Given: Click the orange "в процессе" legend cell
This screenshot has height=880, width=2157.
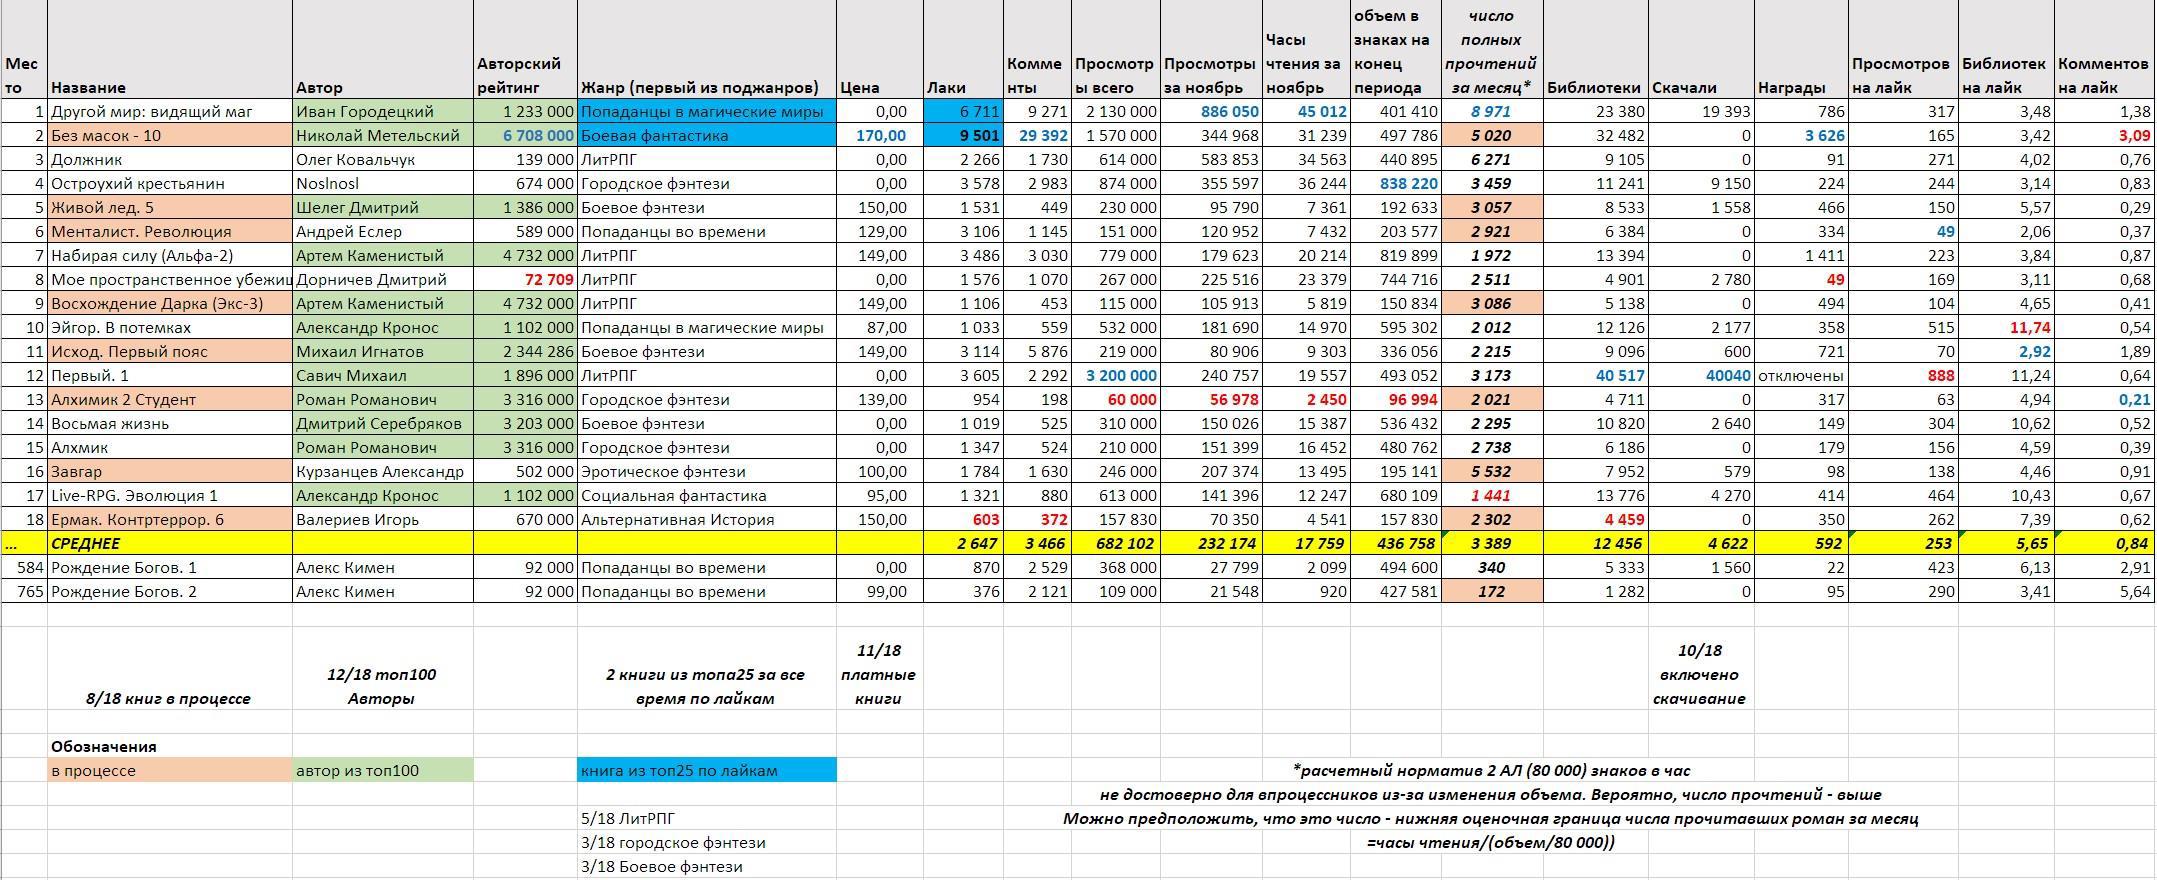Looking at the screenshot, I should 168,771.
